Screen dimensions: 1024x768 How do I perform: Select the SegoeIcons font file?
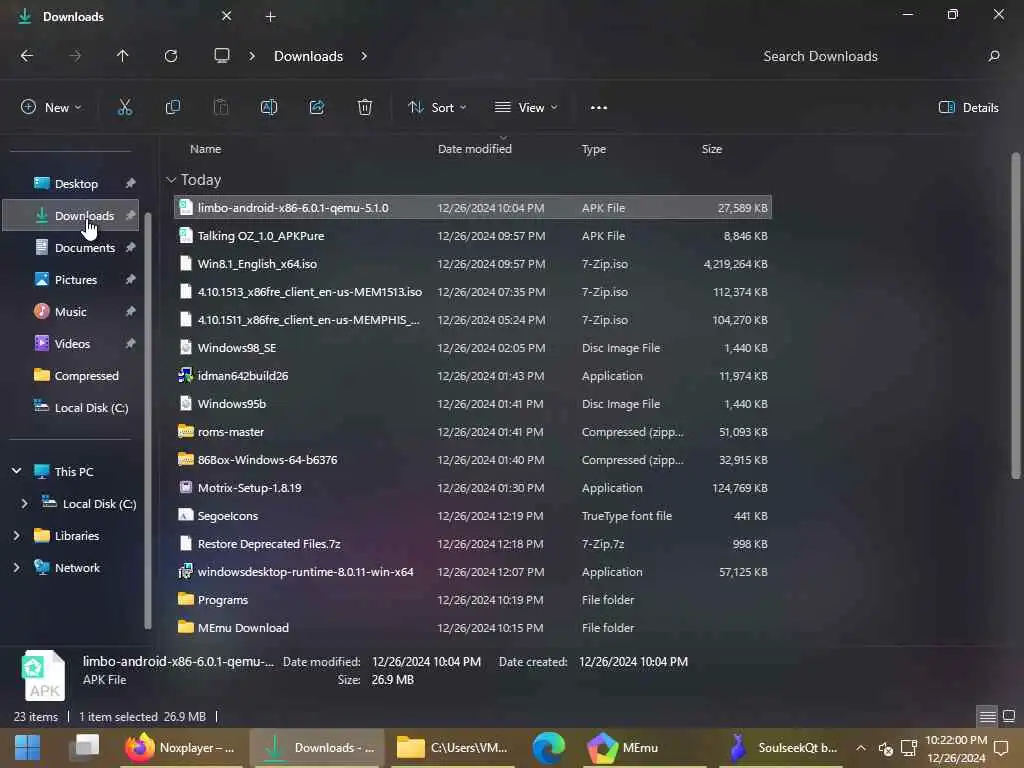pyautogui.click(x=473, y=516)
